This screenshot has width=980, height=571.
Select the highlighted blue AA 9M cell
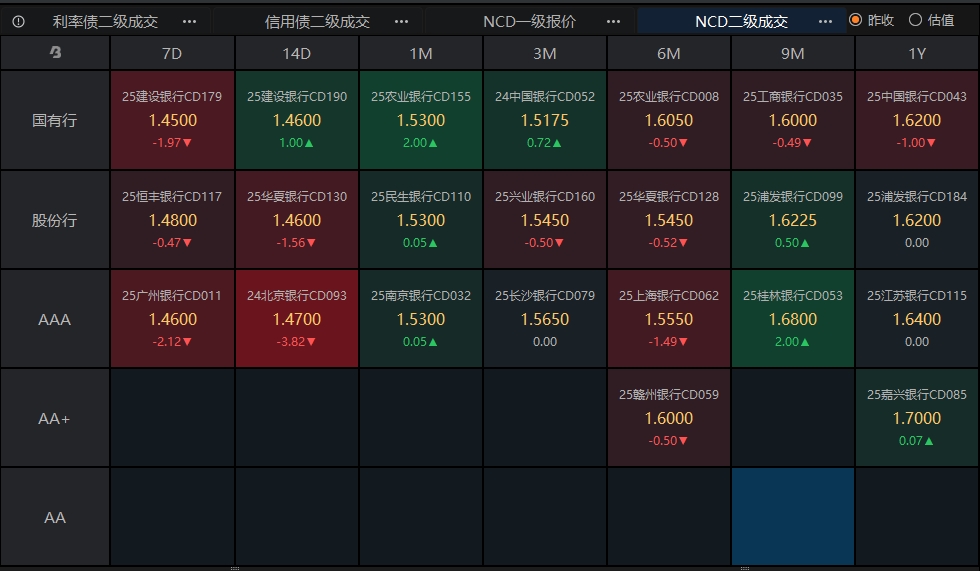point(792,517)
